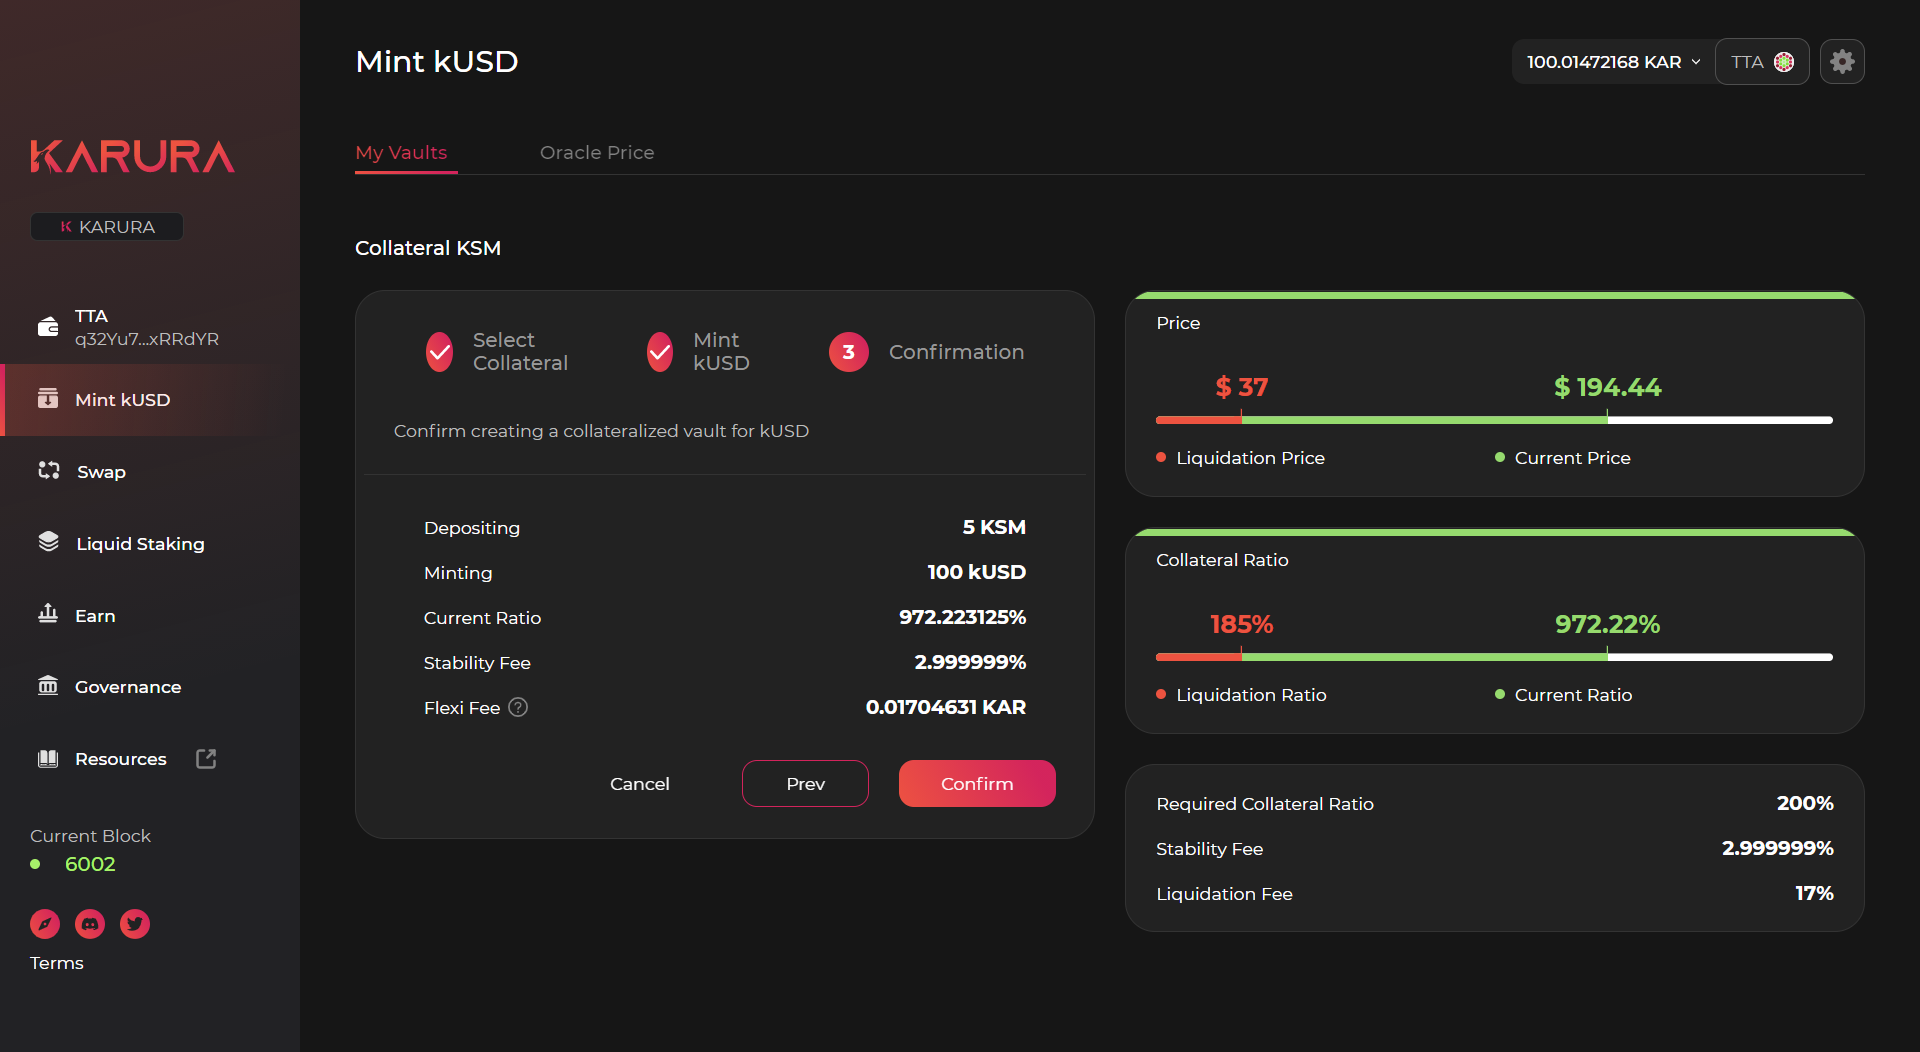Click the Current Price legend label
Screen dimensions: 1920x1052
(1572, 458)
